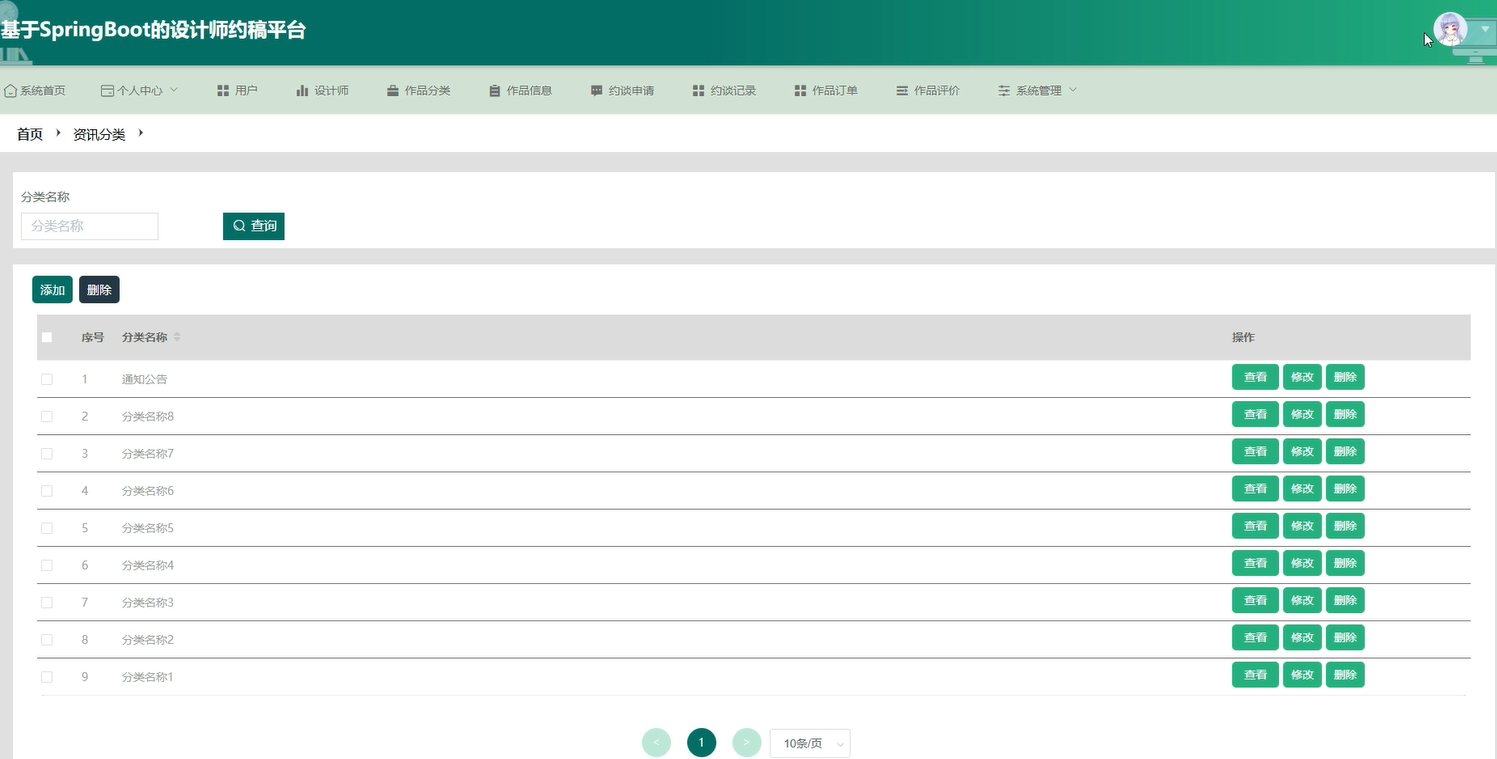This screenshot has height=759, width=1497.
Task: Click the 首页 breadcrumb link
Action: pyautogui.click(x=30, y=134)
